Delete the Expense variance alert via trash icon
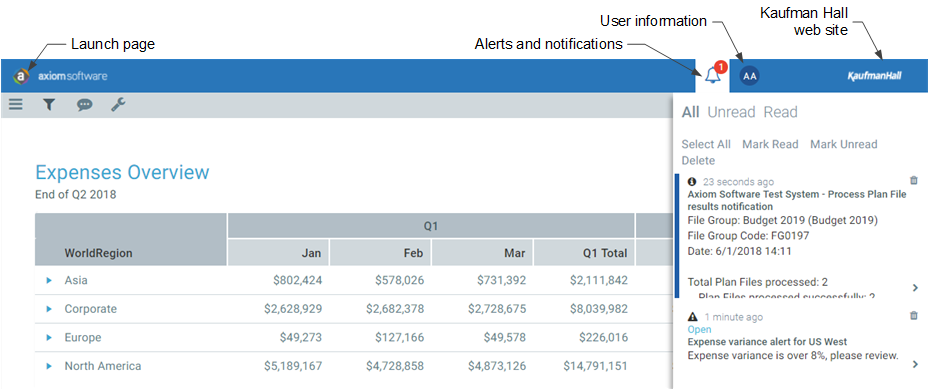The height and width of the screenshot is (390, 929). (x=914, y=316)
